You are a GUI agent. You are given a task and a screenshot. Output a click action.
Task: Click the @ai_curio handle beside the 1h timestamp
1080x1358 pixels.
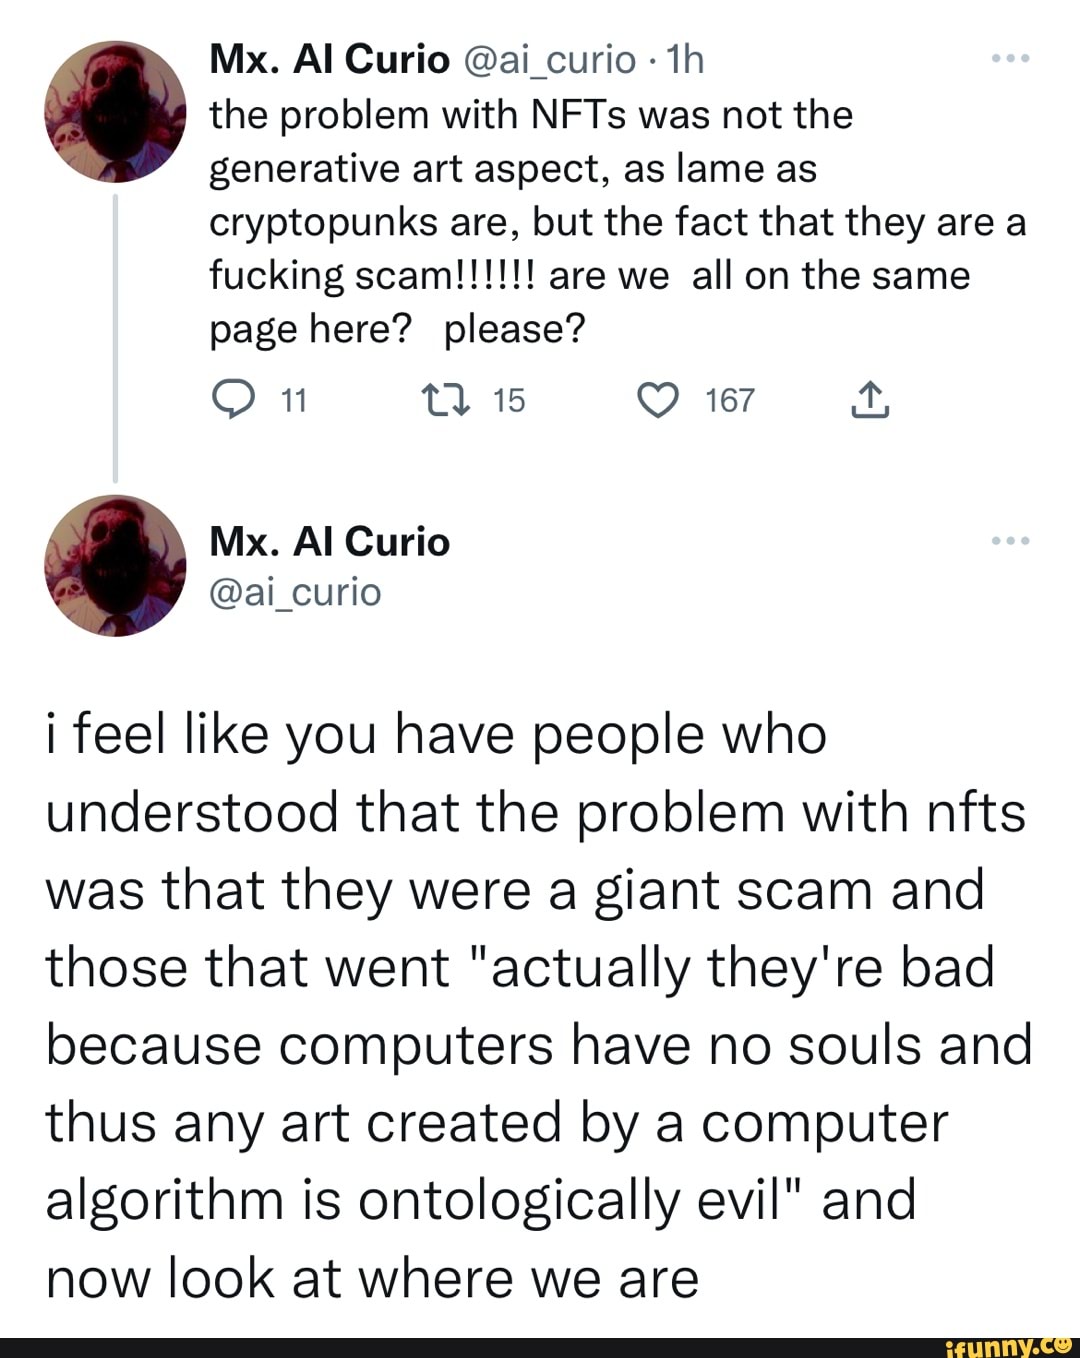pyautogui.click(x=549, y=61)
